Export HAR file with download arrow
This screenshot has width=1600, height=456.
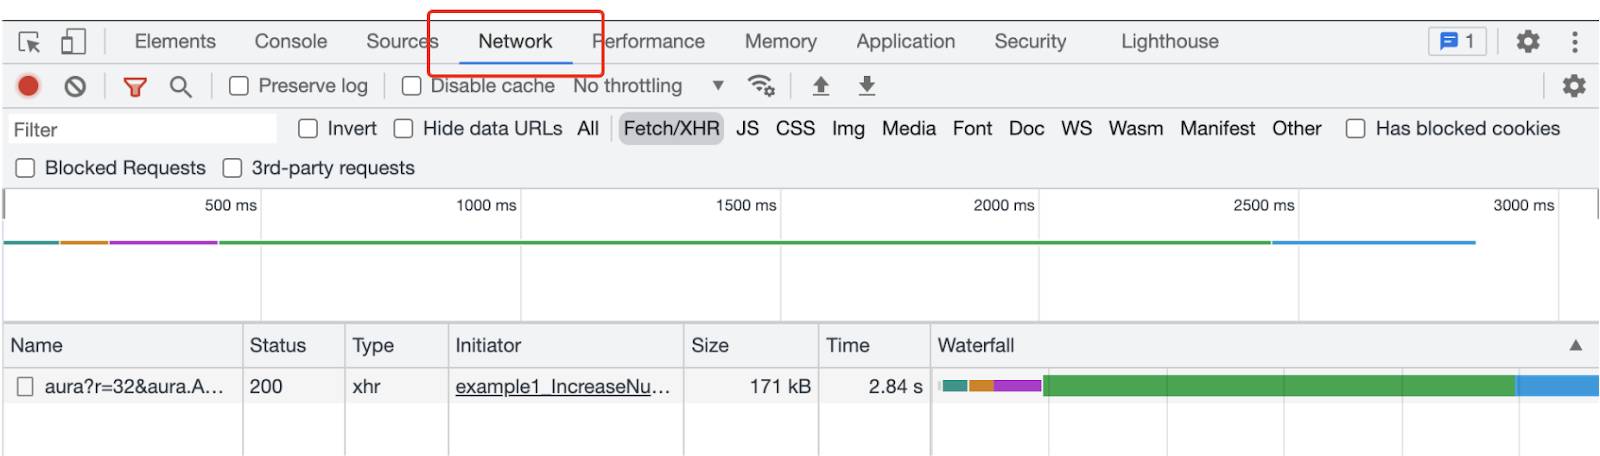coord(867,86)
